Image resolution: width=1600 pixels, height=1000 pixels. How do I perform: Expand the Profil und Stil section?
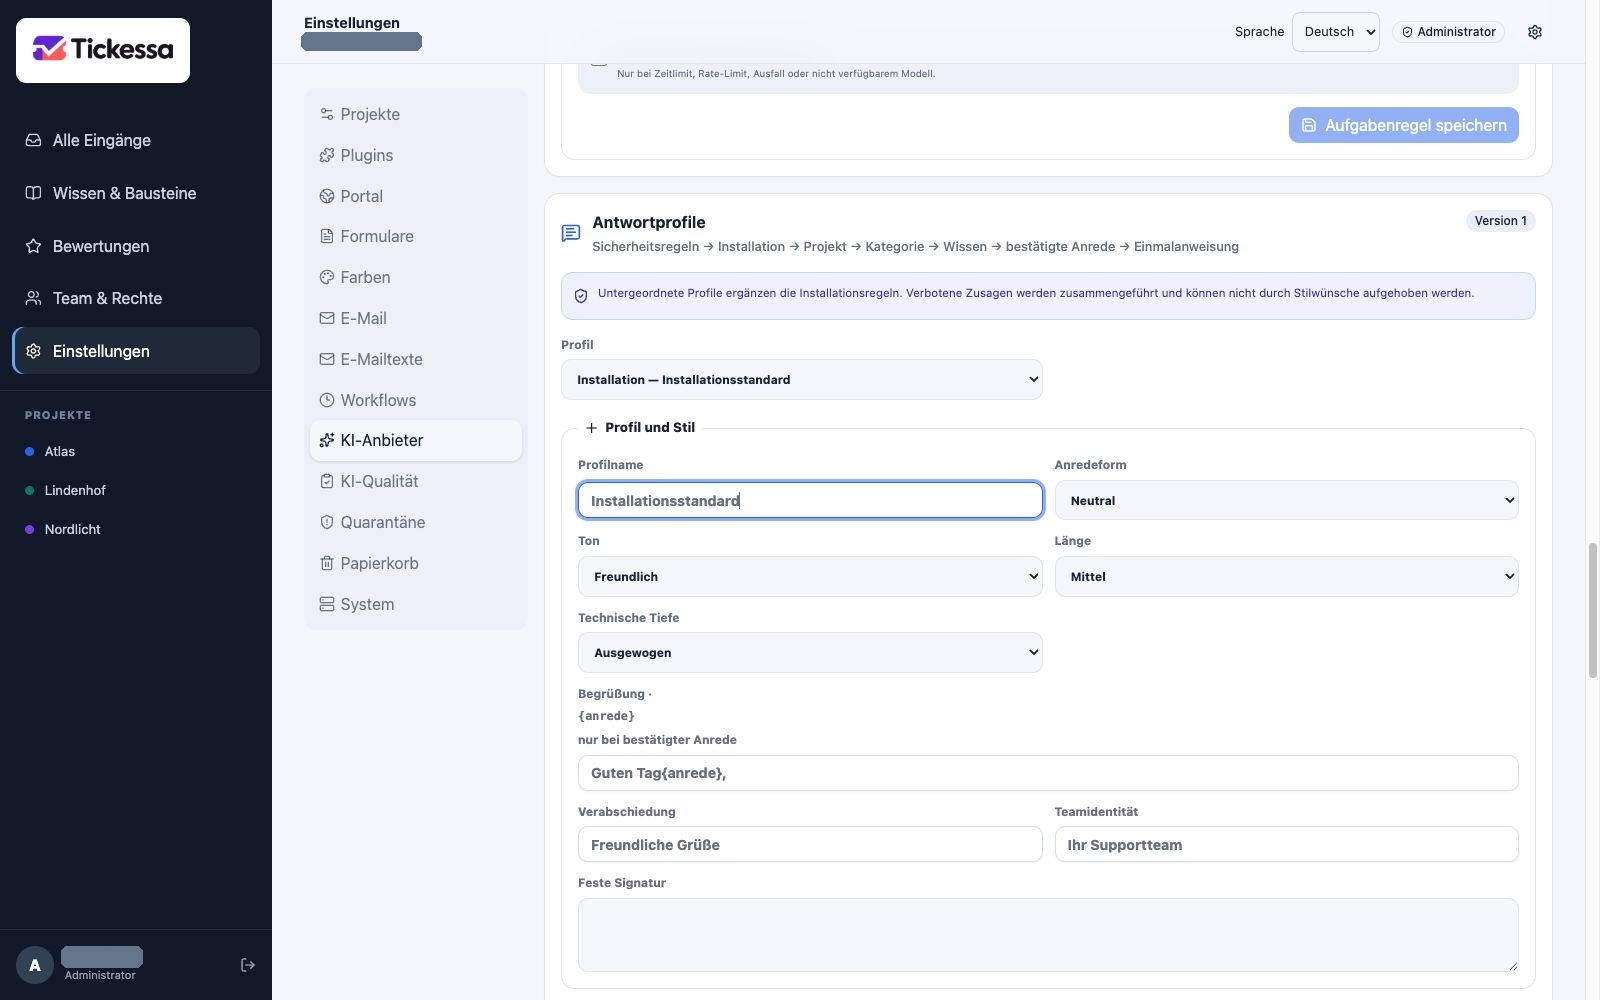(640, 427)
